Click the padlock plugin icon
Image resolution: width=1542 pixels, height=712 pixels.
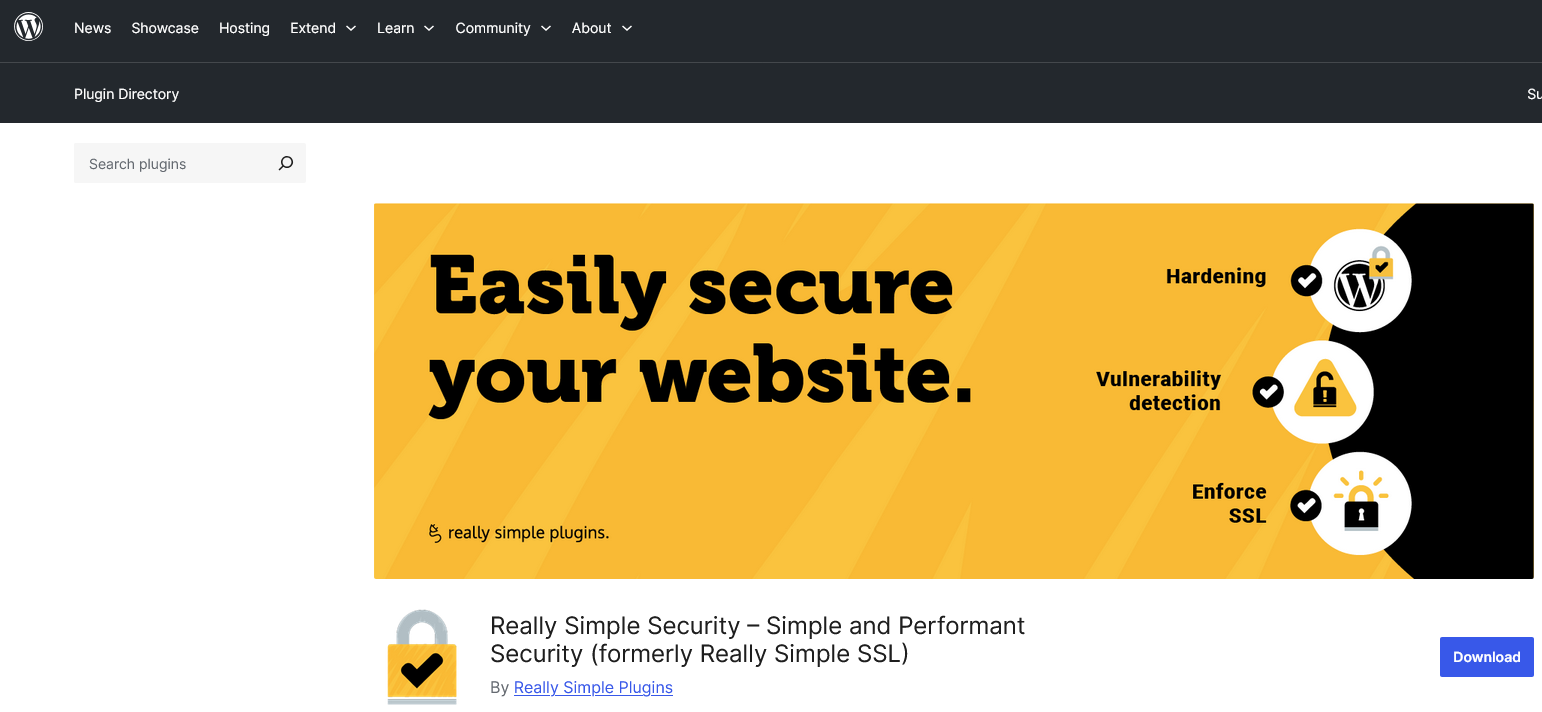click(x=422, y=657)
